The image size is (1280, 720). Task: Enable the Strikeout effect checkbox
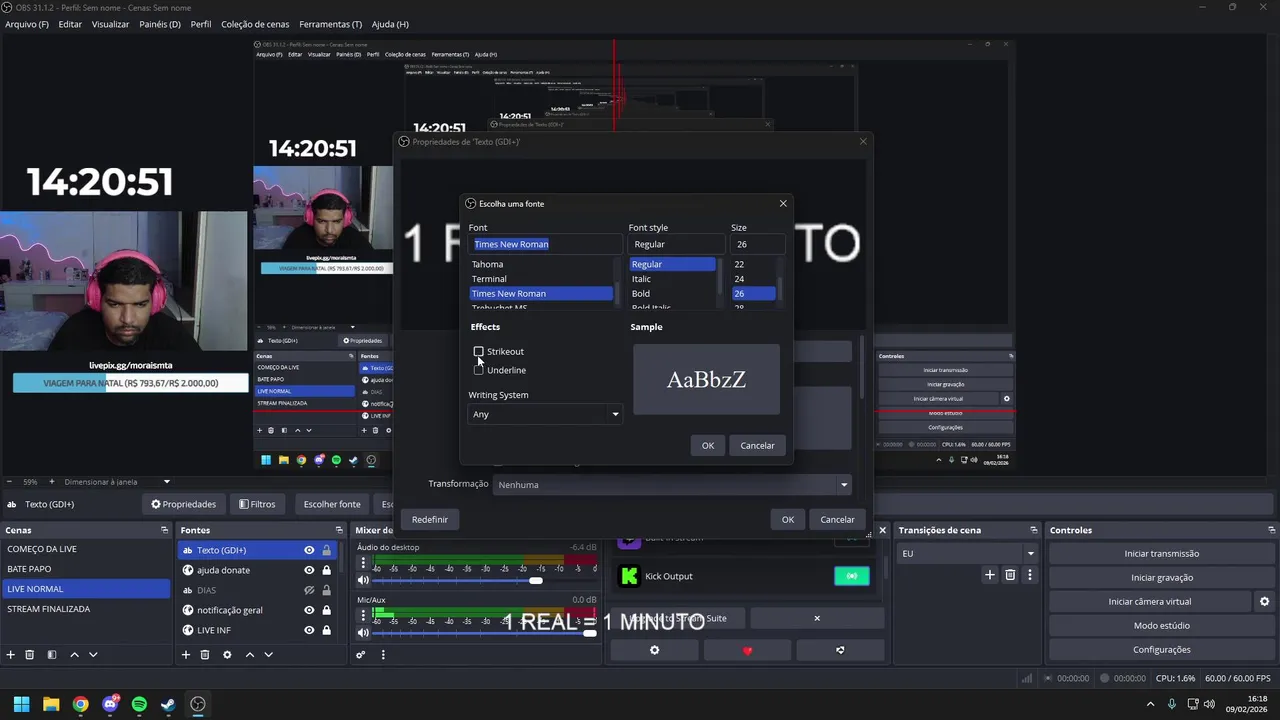point(479,352)
